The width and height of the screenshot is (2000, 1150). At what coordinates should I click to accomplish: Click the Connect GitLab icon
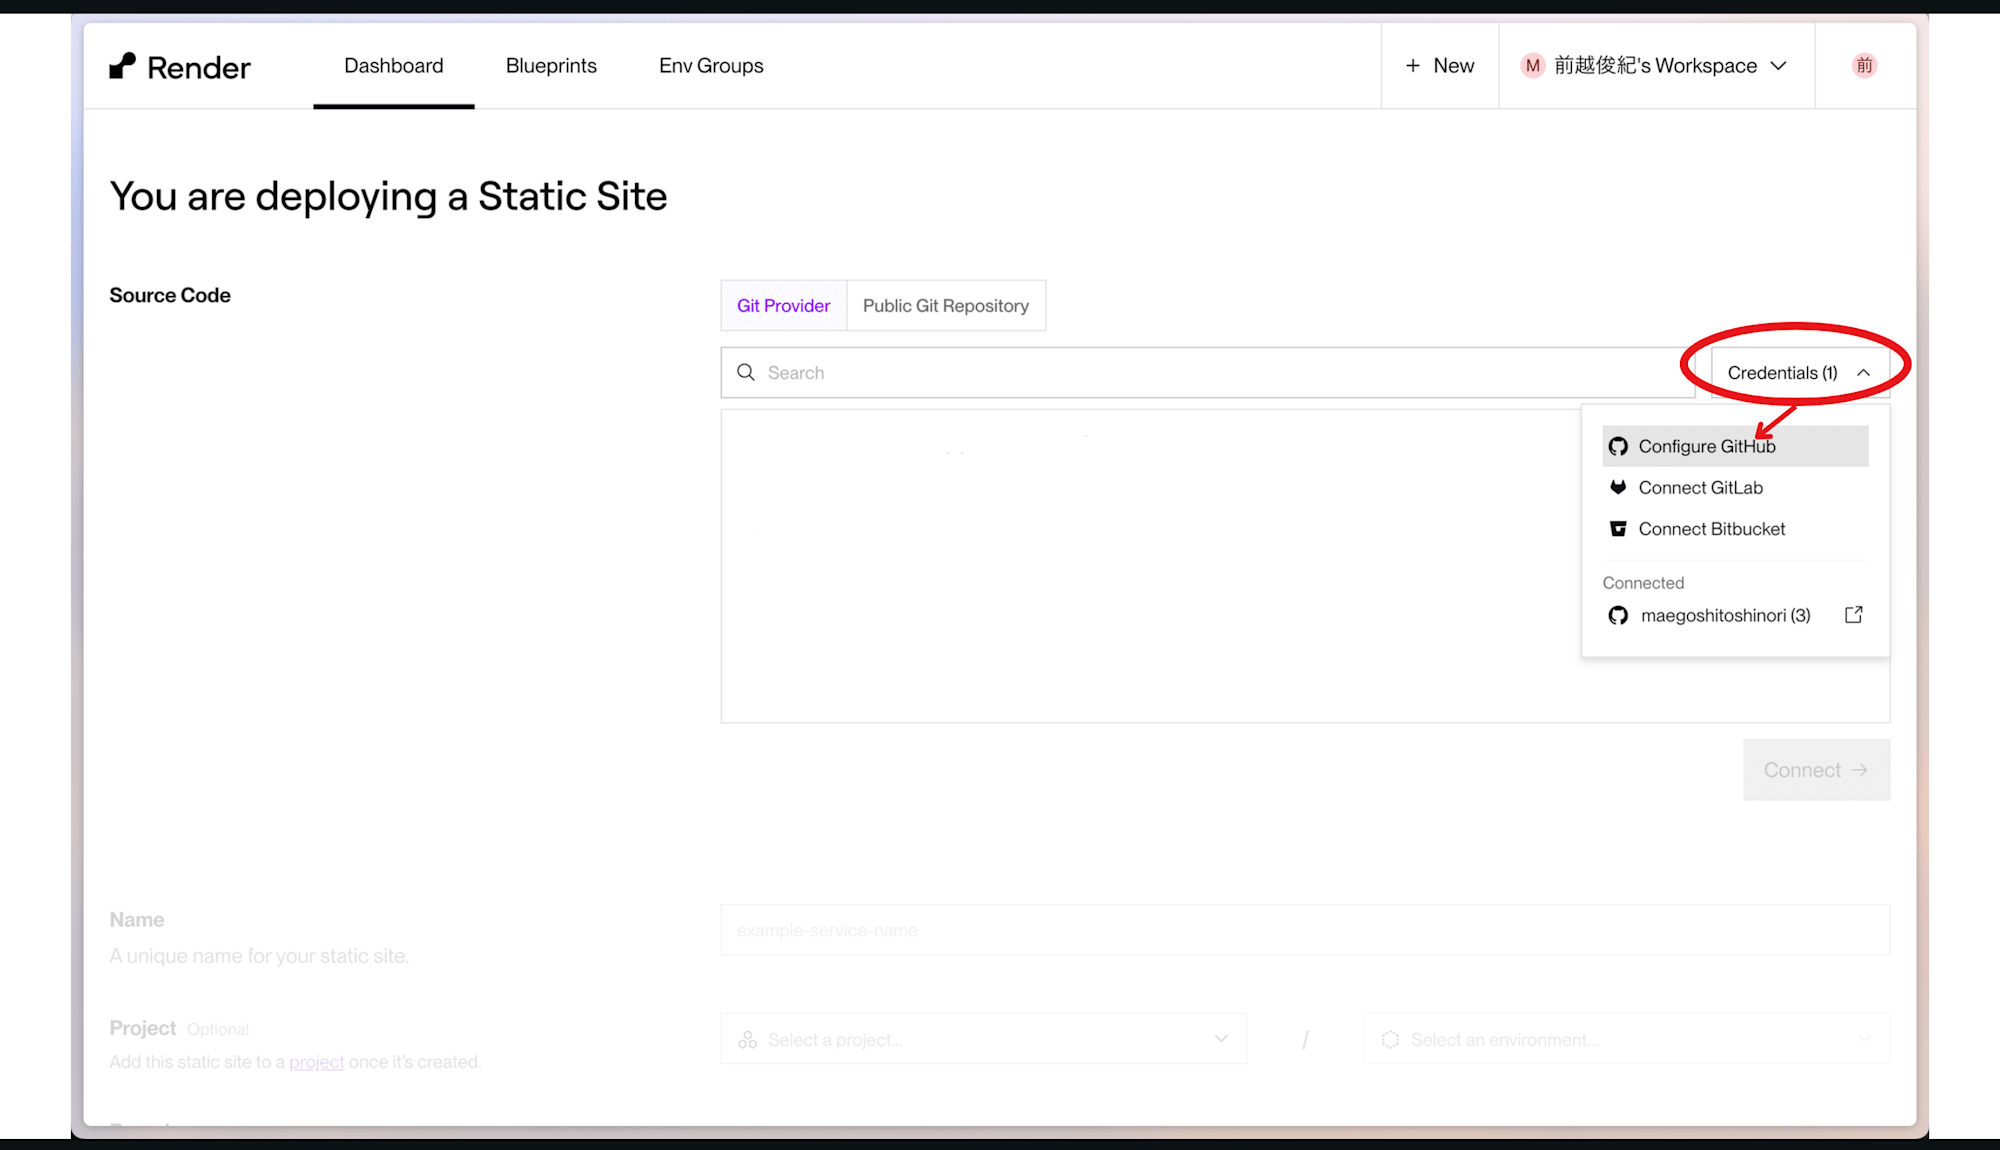coord(1618,486)
